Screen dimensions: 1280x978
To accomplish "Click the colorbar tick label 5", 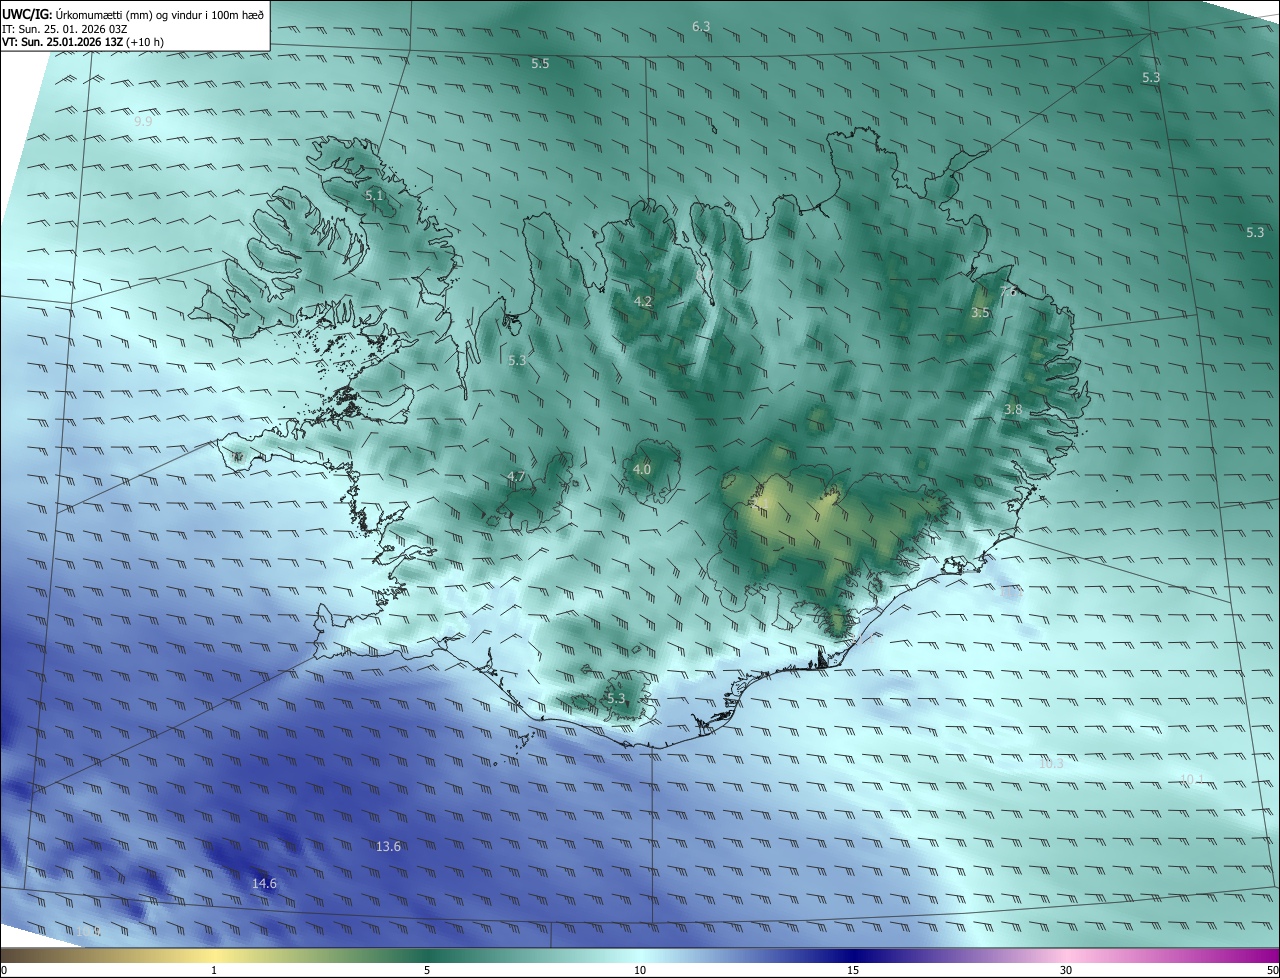I will point(427,970).
